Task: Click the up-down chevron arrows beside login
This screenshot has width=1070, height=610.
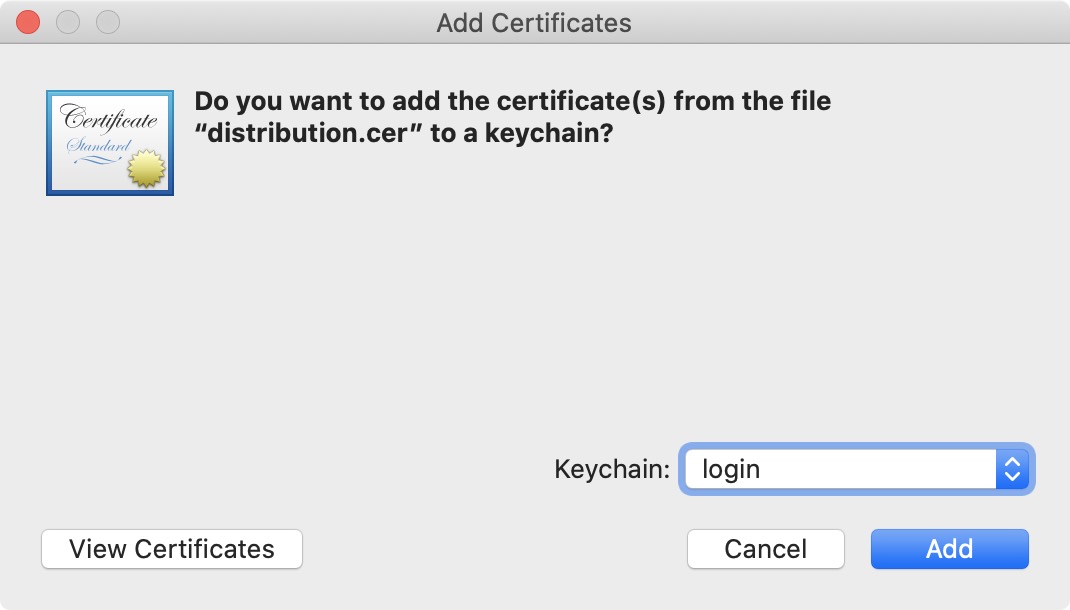Action: click(1012, 469)
